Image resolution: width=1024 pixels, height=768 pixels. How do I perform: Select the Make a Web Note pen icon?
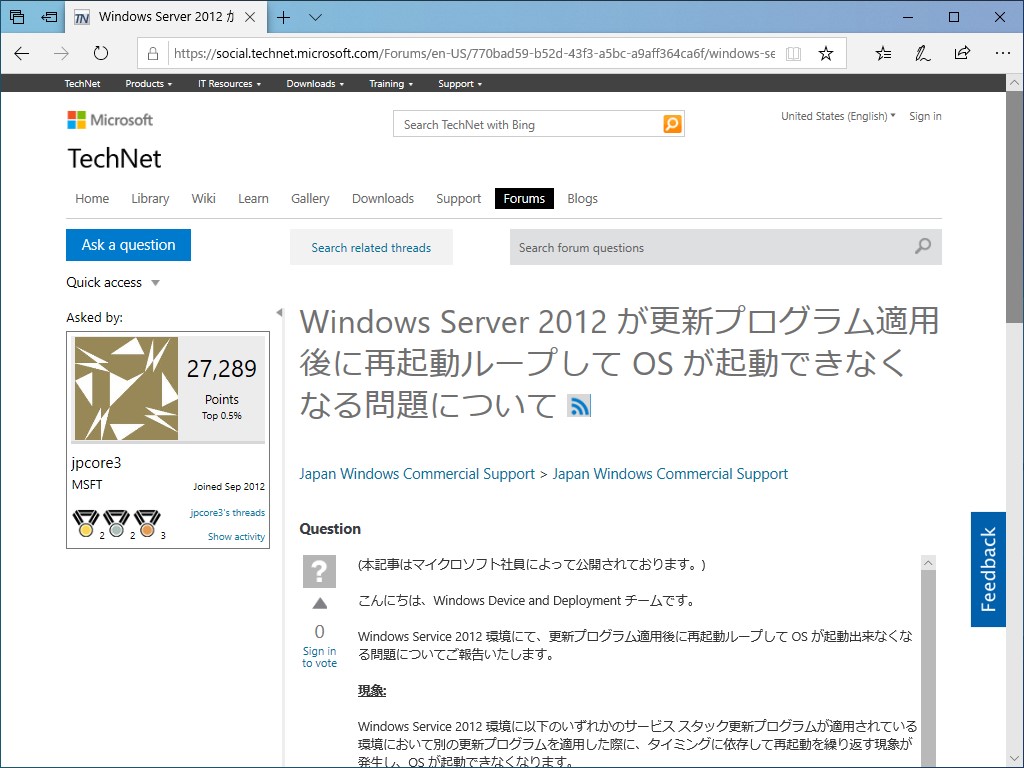921,52
